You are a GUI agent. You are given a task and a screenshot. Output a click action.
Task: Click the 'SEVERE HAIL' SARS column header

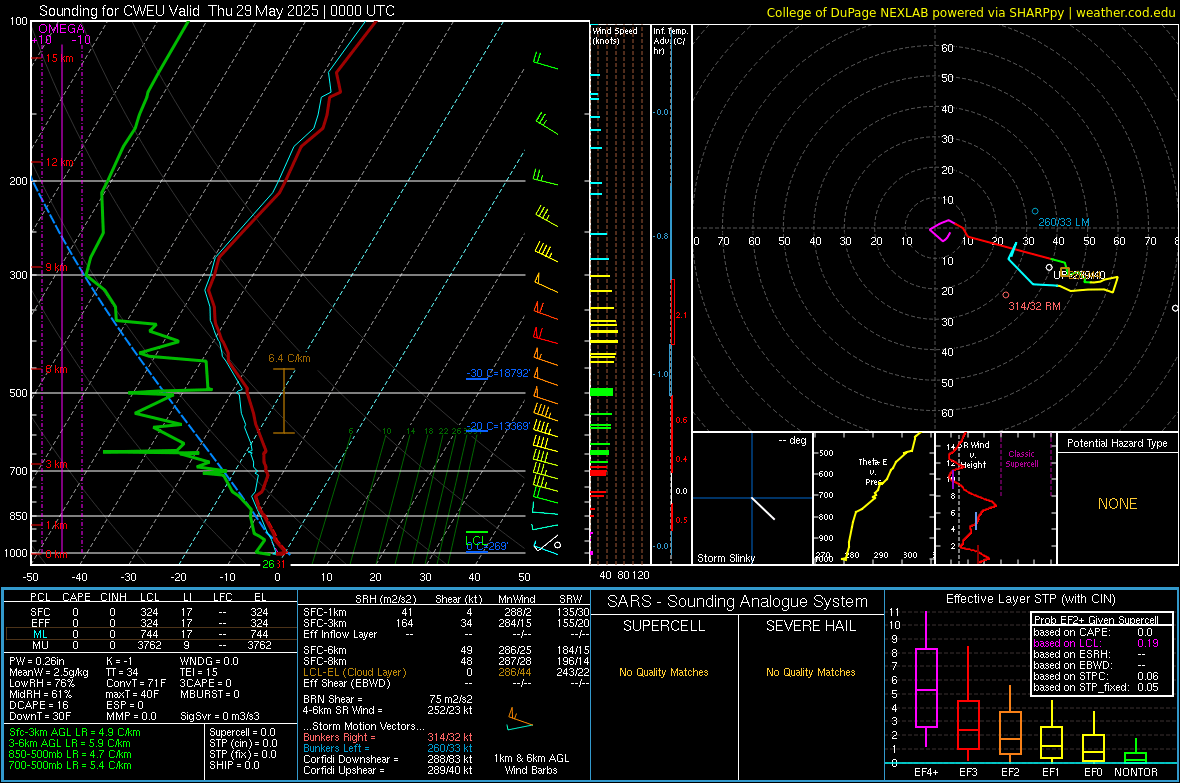[x=810, y=626]
